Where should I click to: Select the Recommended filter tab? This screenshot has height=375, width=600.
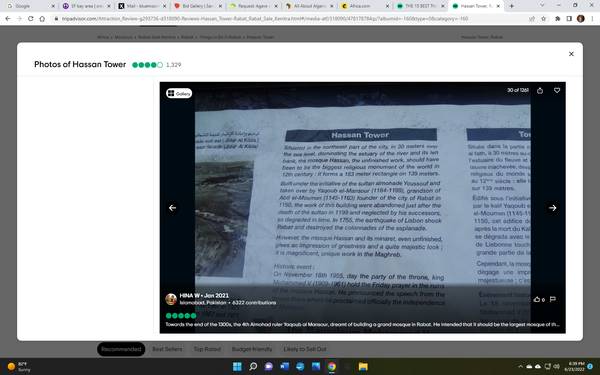pos(121,349)
